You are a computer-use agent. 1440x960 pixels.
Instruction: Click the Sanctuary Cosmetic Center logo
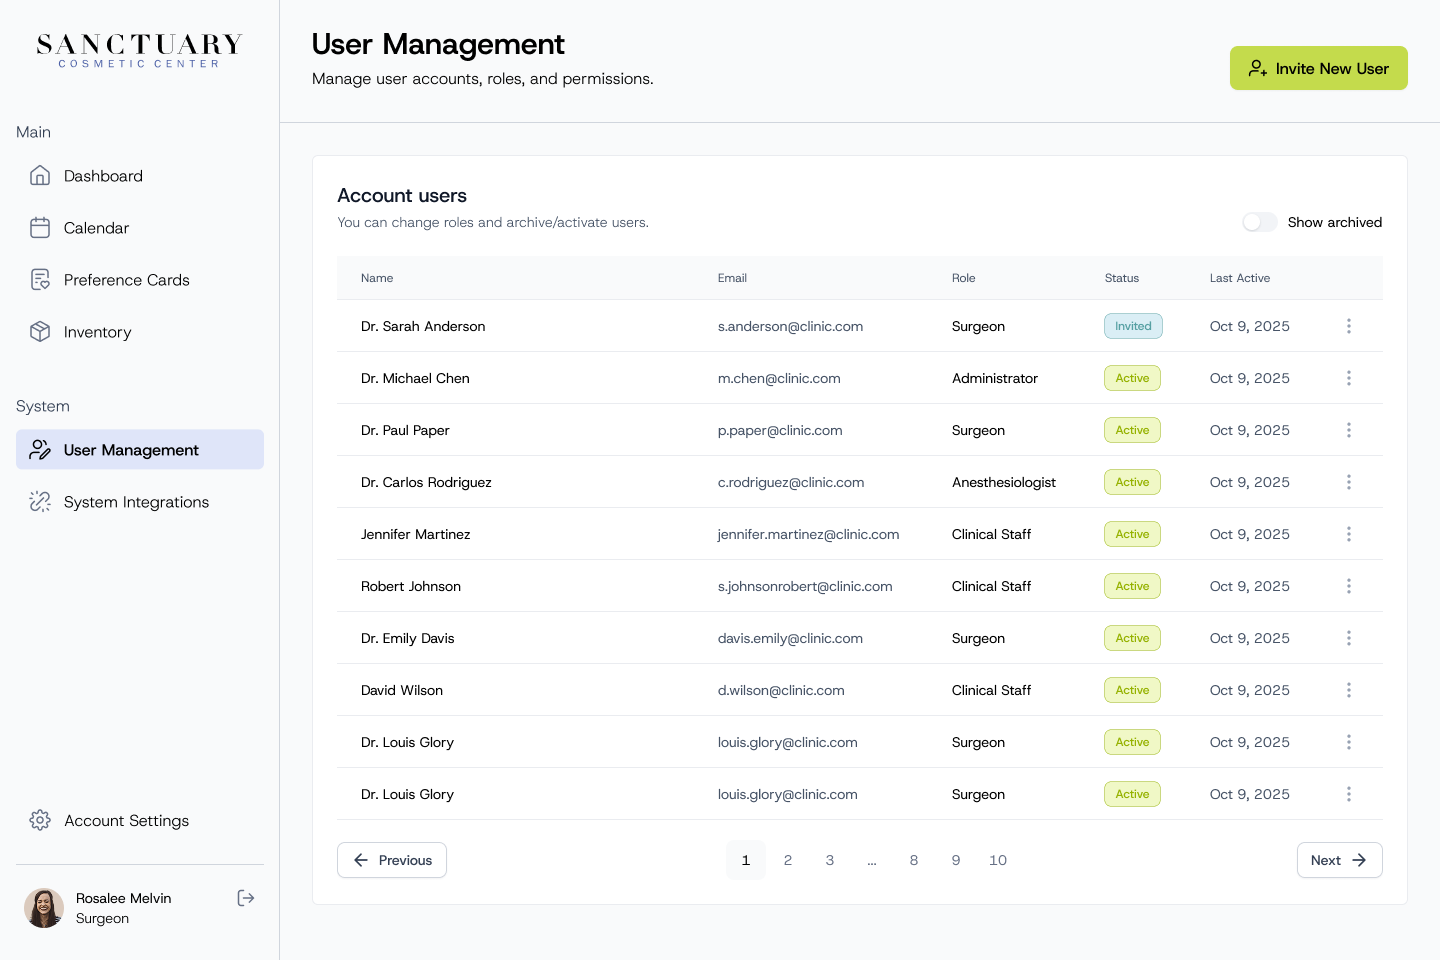click(x=140, y=50)
